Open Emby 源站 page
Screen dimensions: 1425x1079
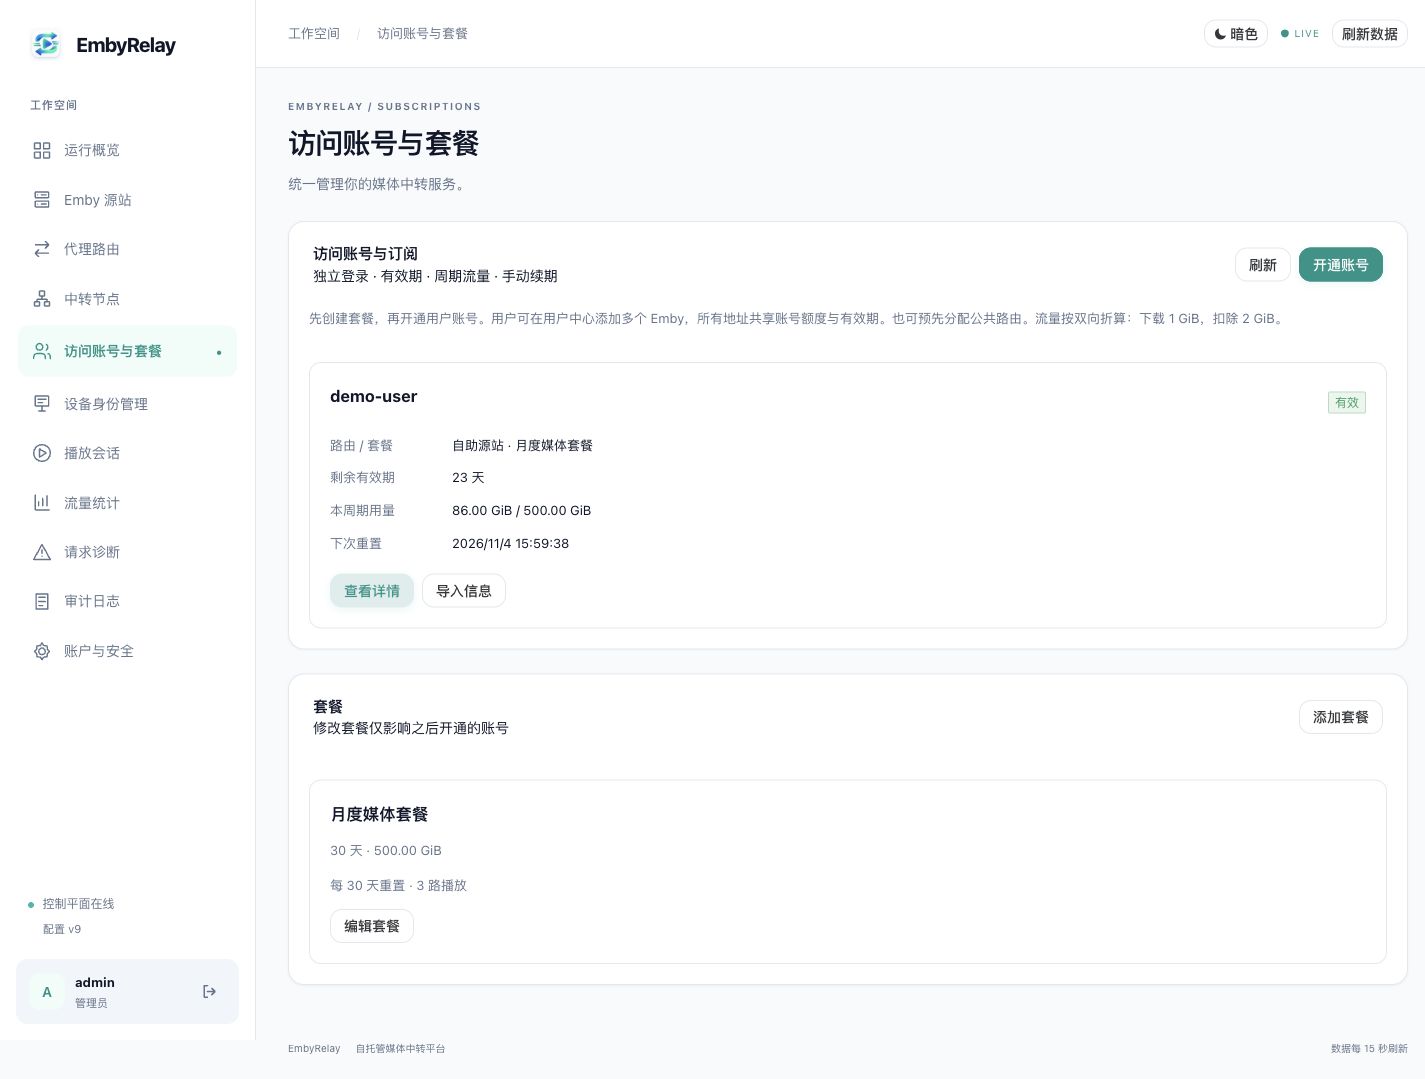pos(127,200)
